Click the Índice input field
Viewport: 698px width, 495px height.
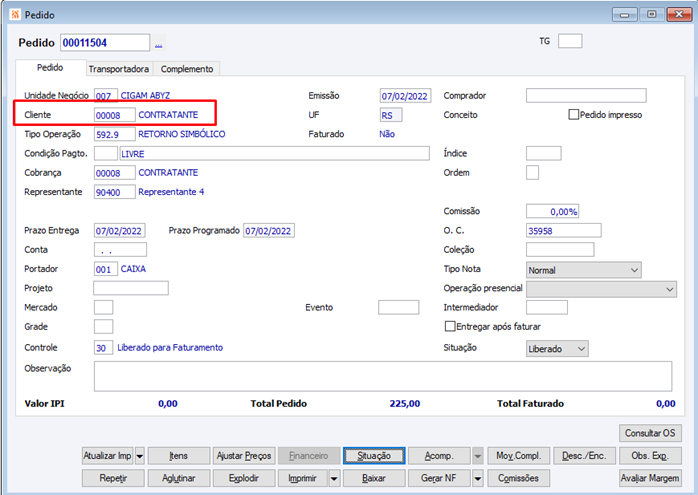(x=544, y=153)
